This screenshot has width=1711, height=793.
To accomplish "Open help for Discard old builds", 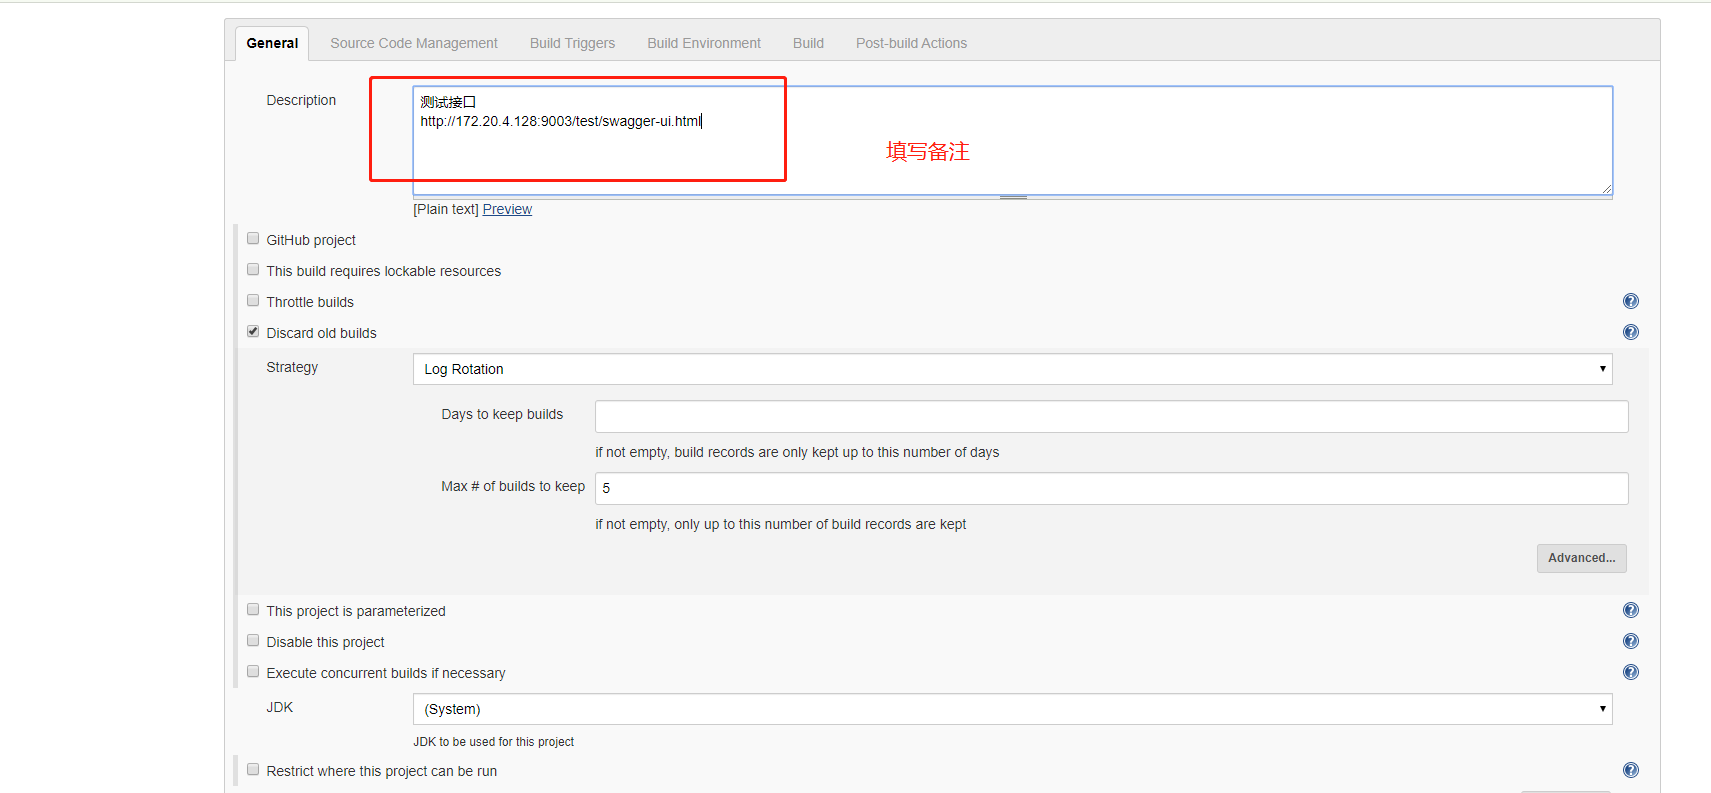I will coord(1630,332).
